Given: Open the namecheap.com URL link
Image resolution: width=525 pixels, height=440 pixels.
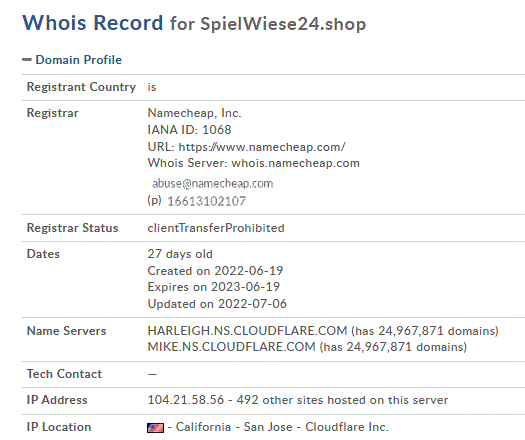Looking at the screenshot, I should pyautogui.click(x=262, y=147).
